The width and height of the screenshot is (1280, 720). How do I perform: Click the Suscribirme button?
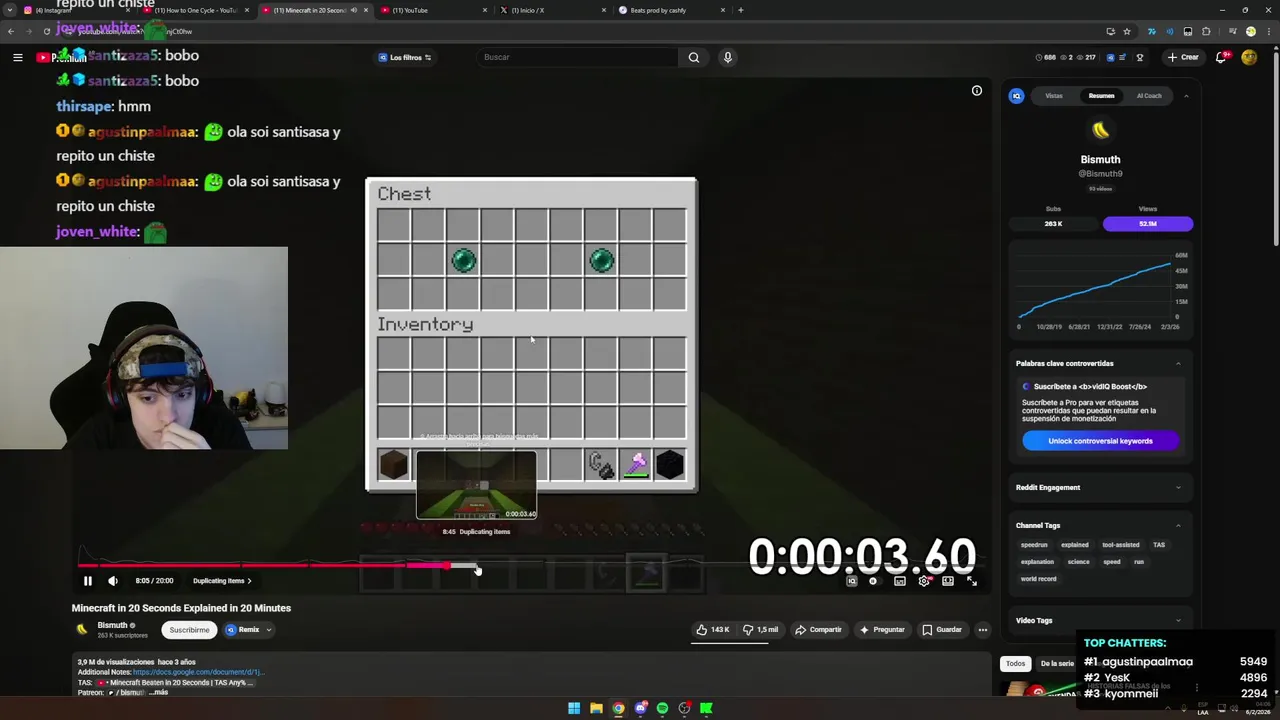point(189,630)
